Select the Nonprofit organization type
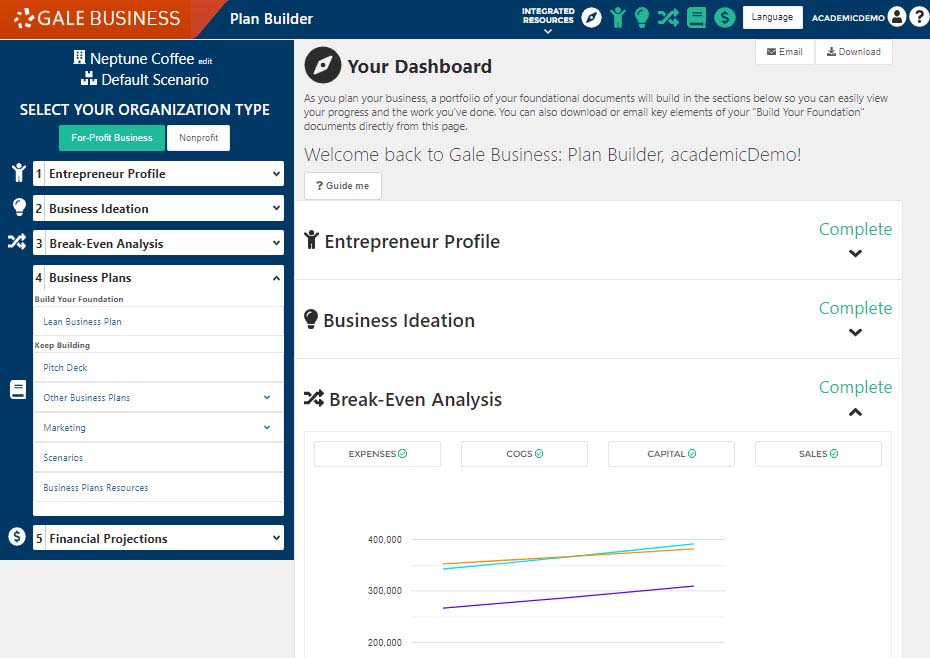The width and height of the screenshot is (930, 658). (x=199, y=138)
